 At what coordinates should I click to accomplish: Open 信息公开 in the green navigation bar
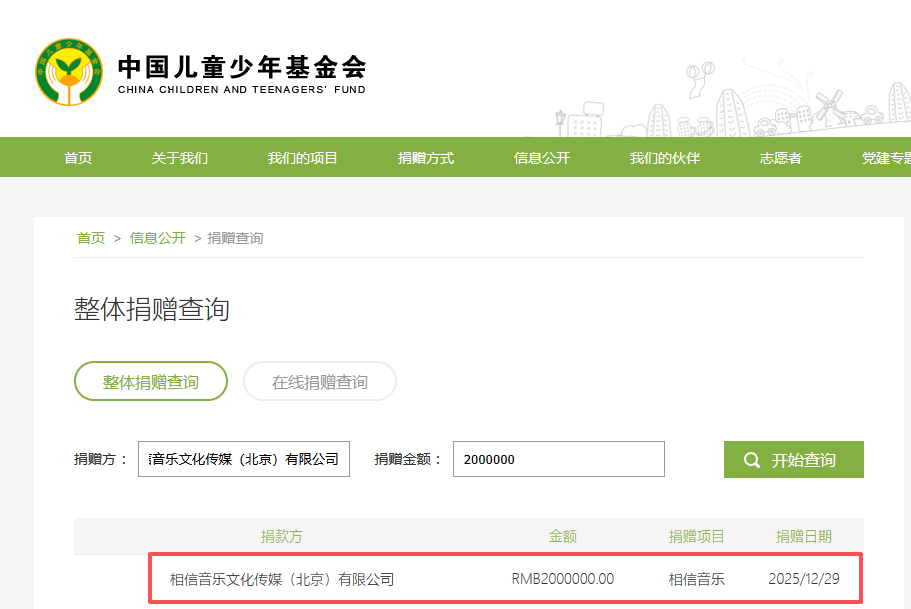coord(542,158)
